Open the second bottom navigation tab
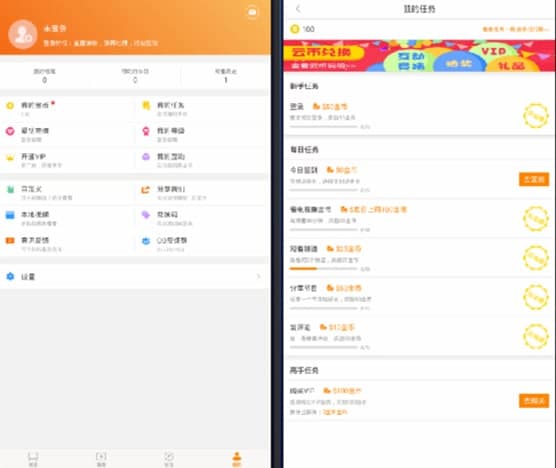 [x=101, y=459]
